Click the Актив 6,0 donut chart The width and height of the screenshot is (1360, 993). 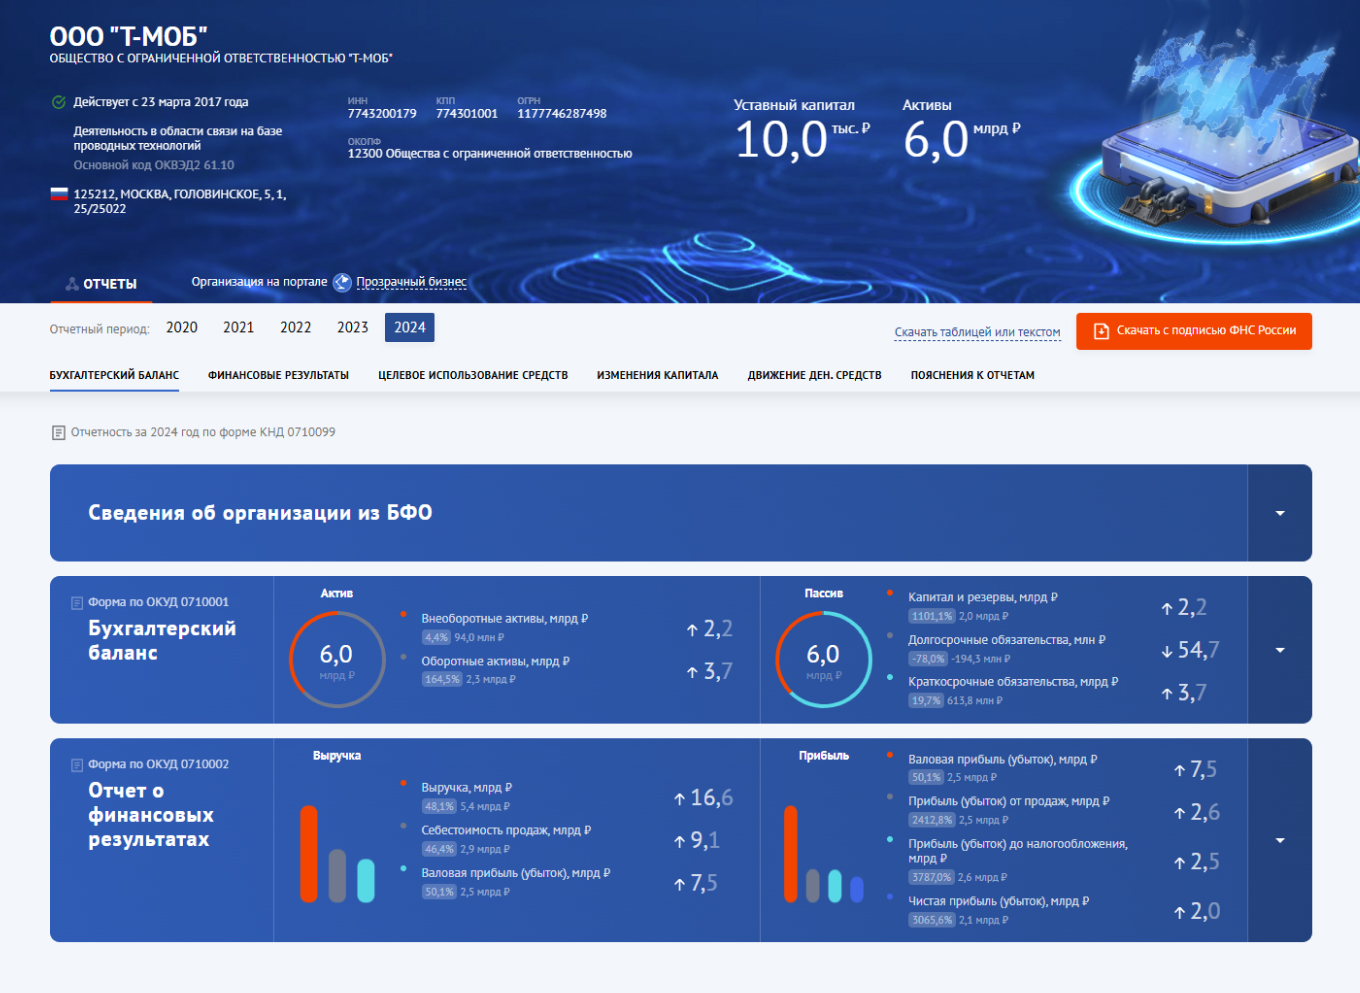tap(337, 660)
